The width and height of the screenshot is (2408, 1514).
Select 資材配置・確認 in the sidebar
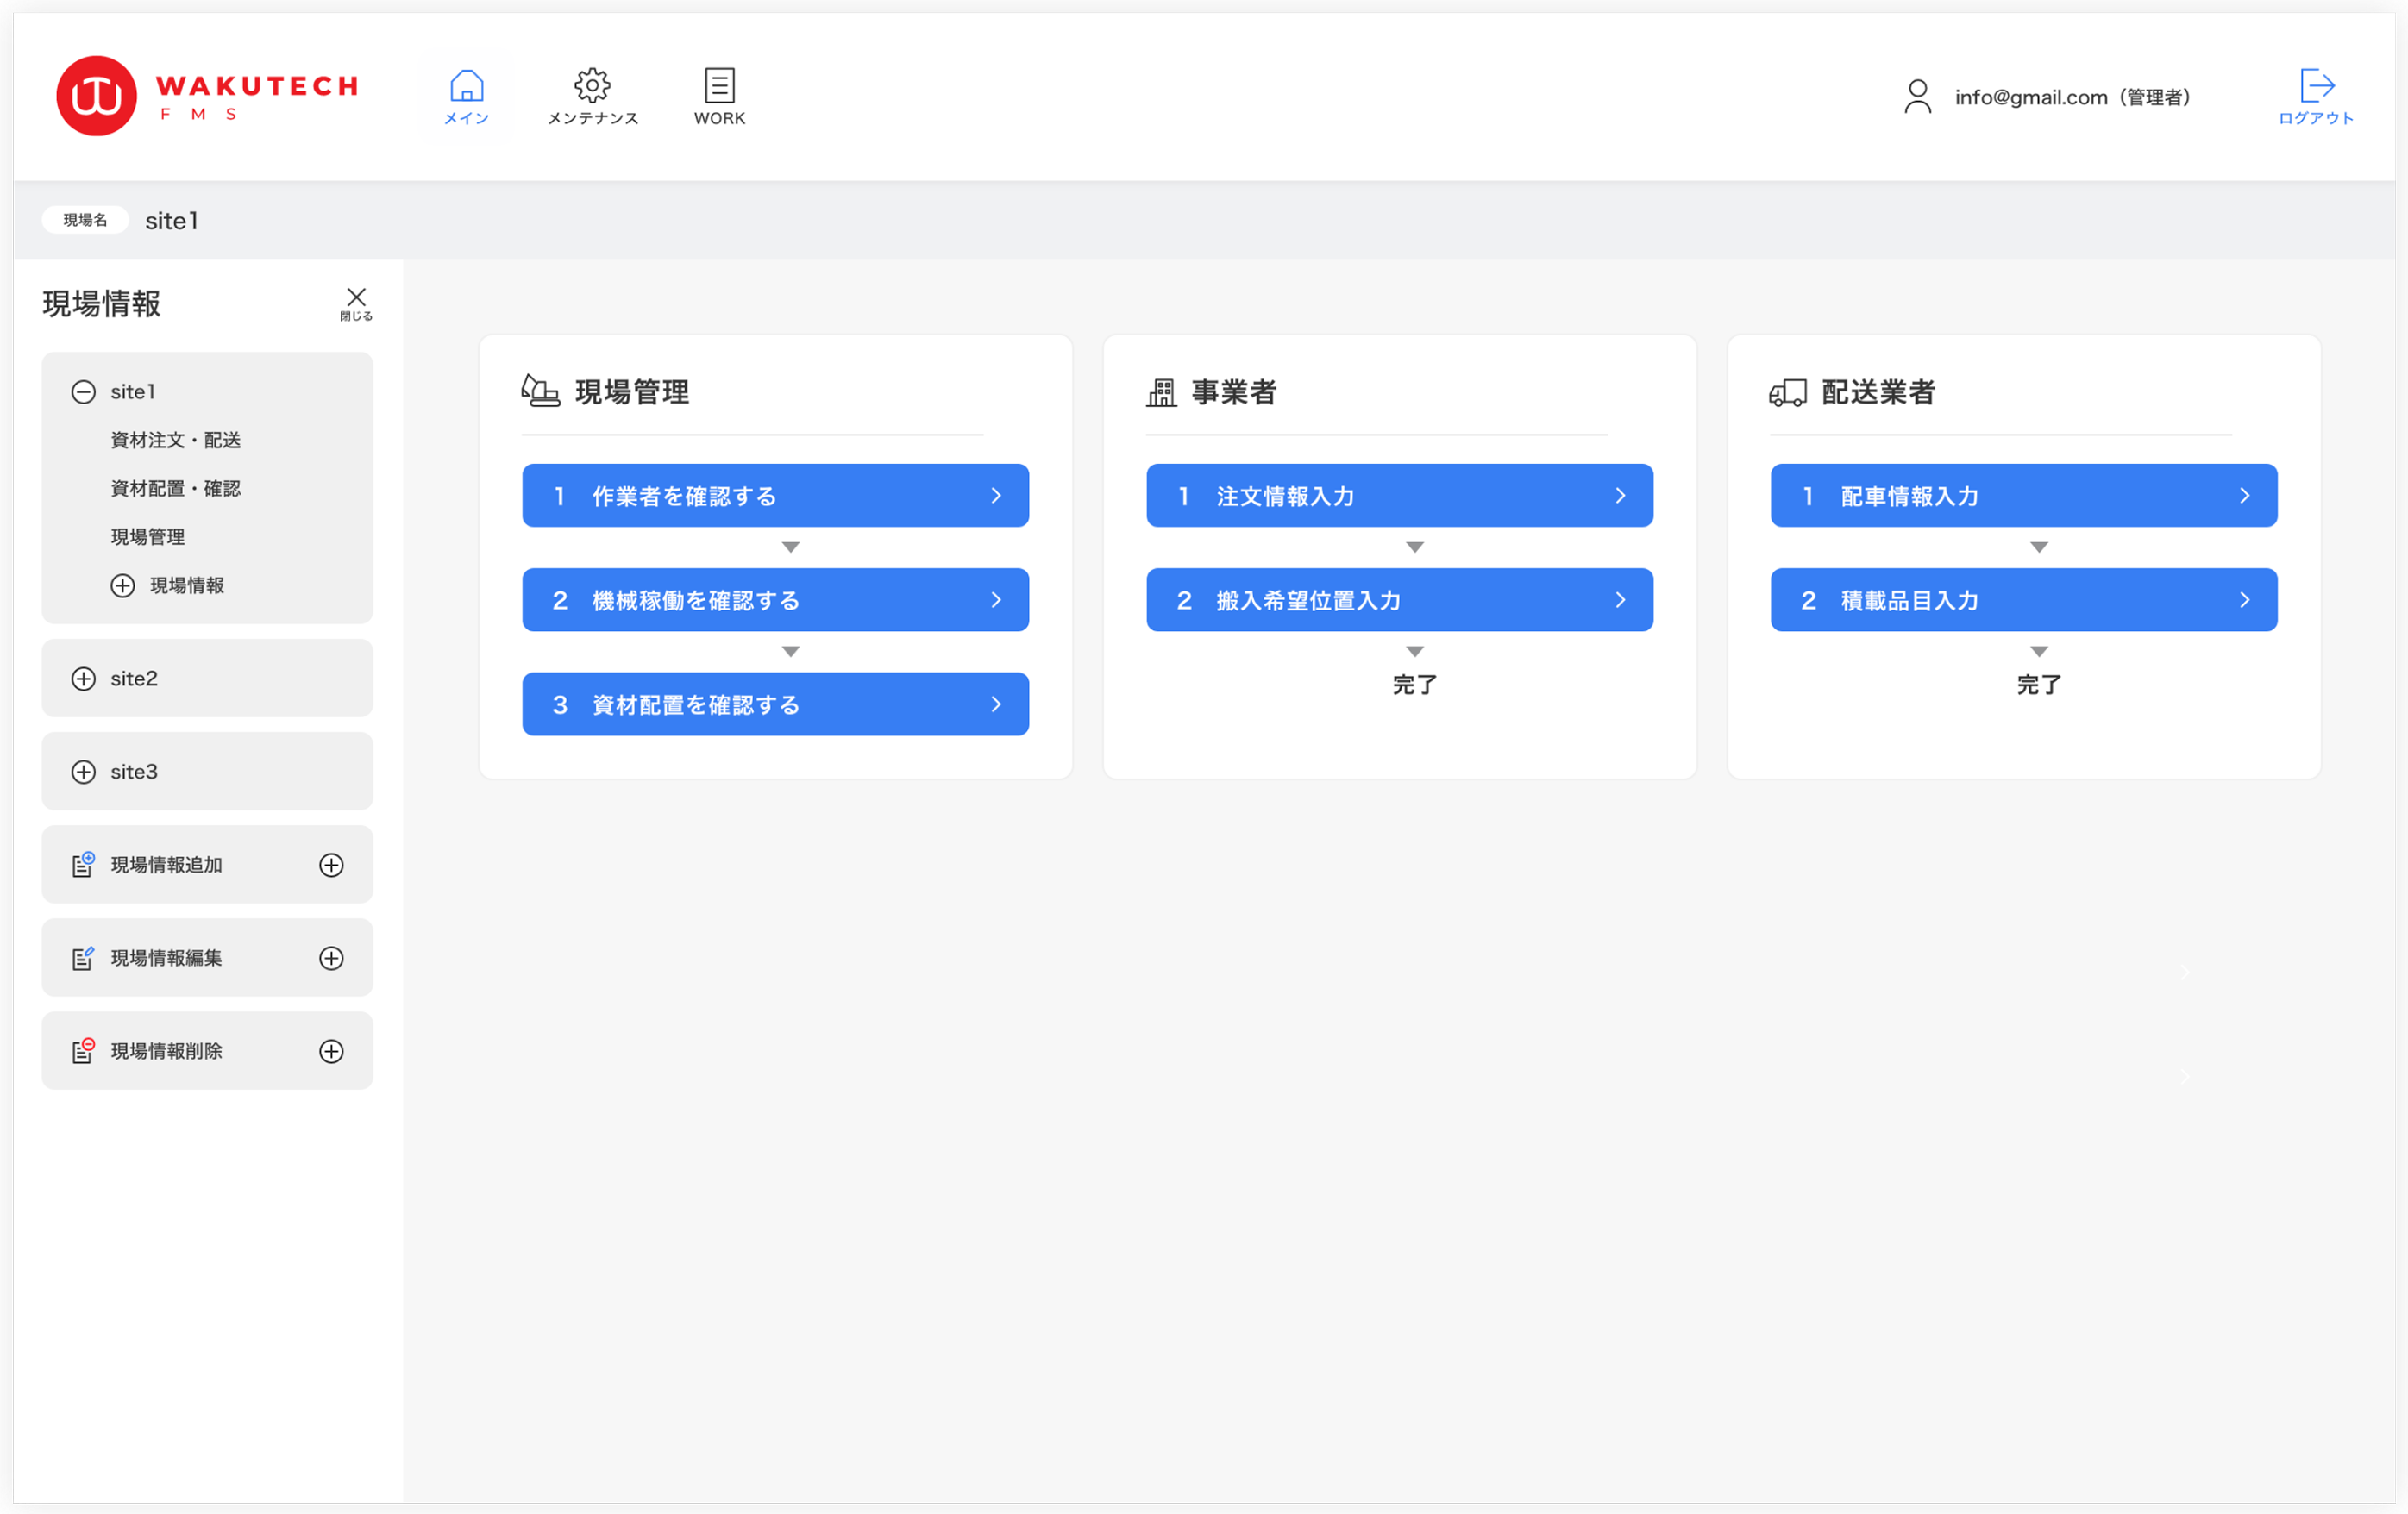coord(175,489)
